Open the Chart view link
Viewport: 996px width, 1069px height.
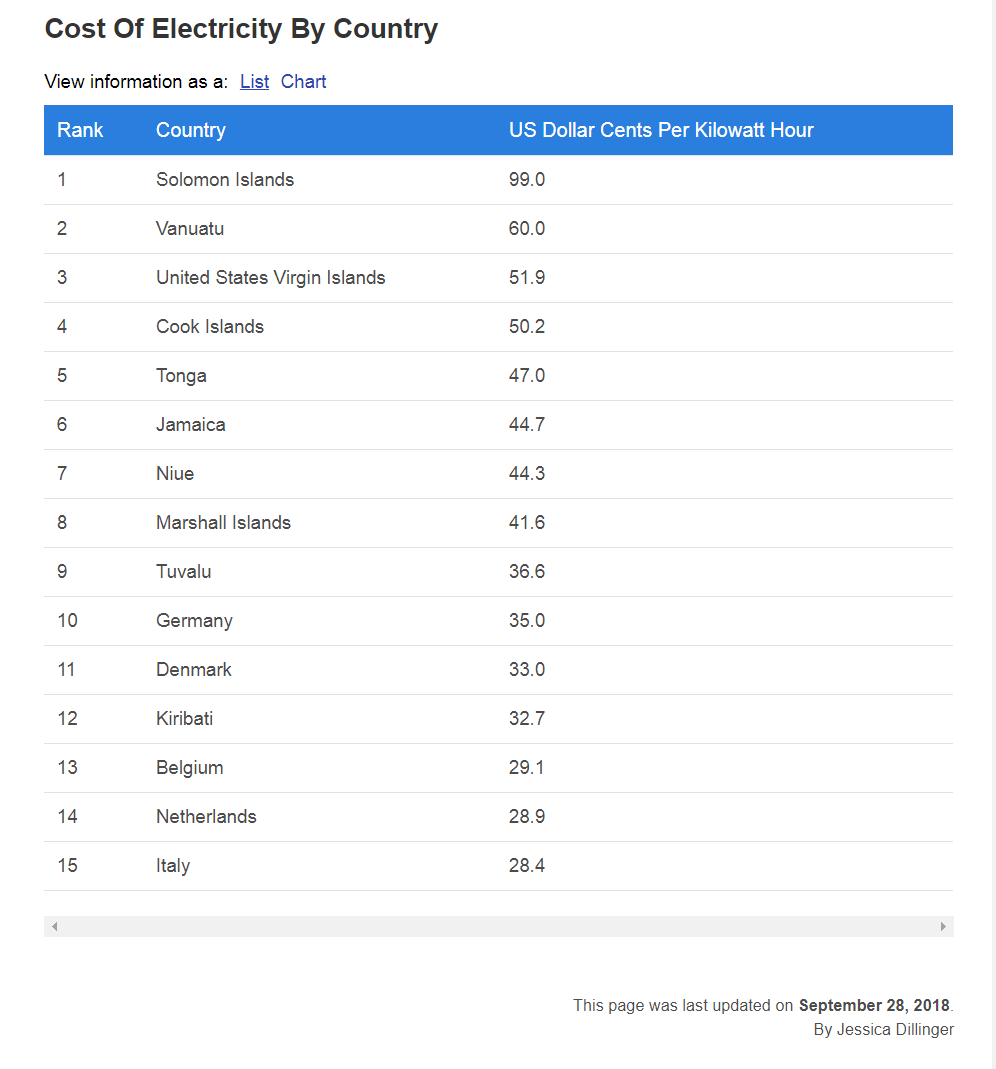click(303, 82)
